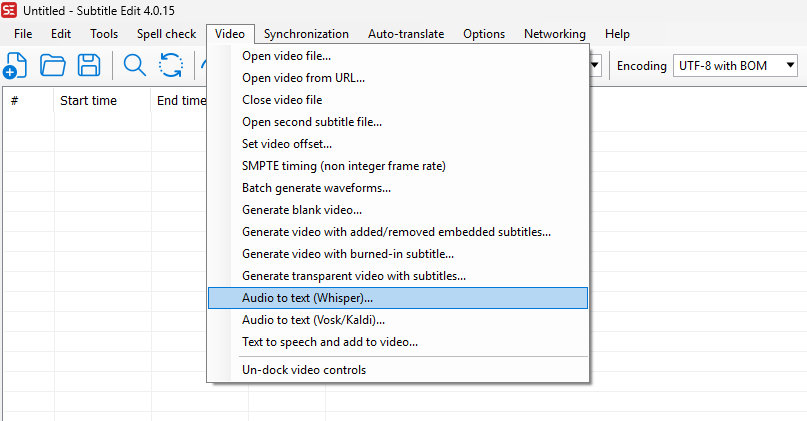Click the Replace circular arrows icon

(171, 66)
